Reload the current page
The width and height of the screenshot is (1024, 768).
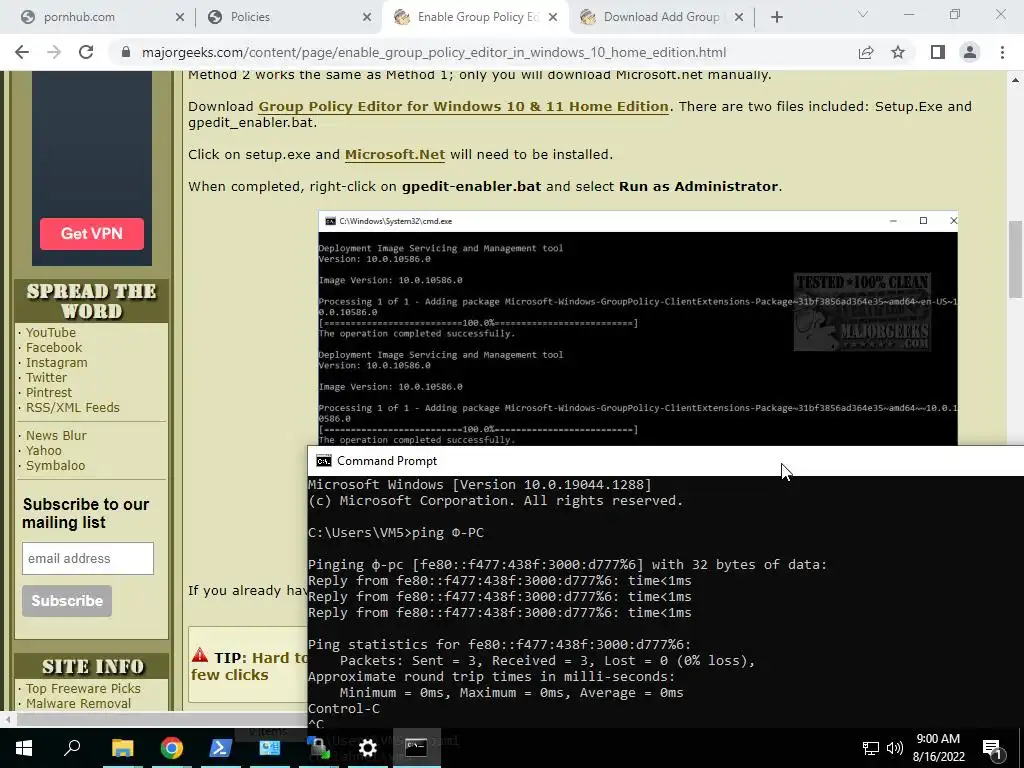point(86,52)
